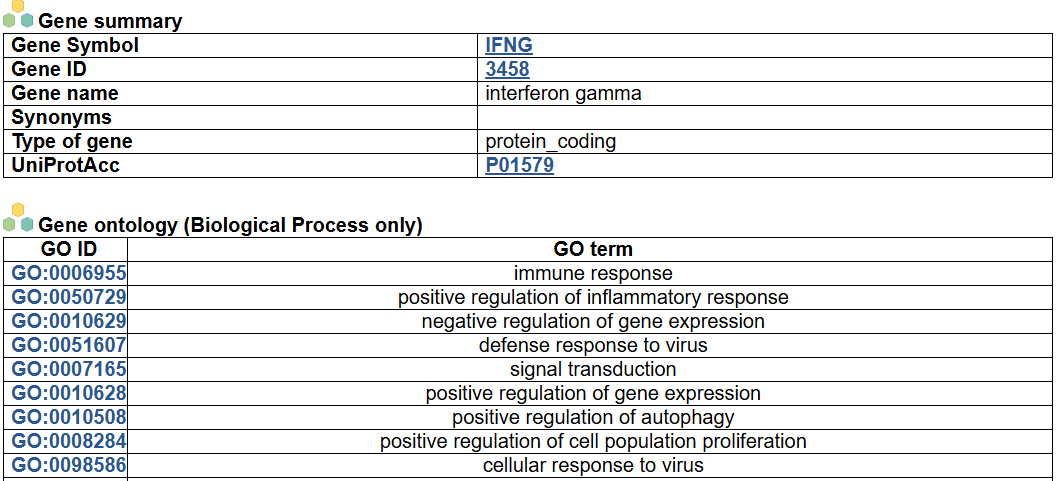Visit the GO:0007165 signal transduction link
Viewport: 1058px width, 481px height.
pyautogui.click(x=69, y=369)
